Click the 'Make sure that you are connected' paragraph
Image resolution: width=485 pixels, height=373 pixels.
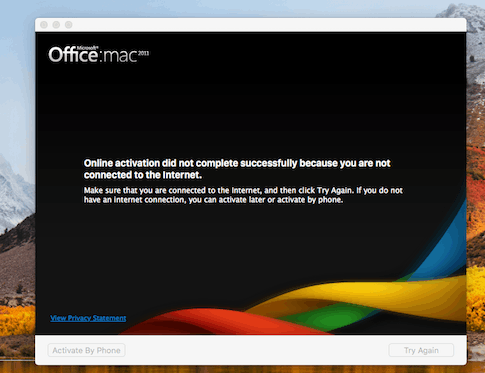tap(243, 195)
